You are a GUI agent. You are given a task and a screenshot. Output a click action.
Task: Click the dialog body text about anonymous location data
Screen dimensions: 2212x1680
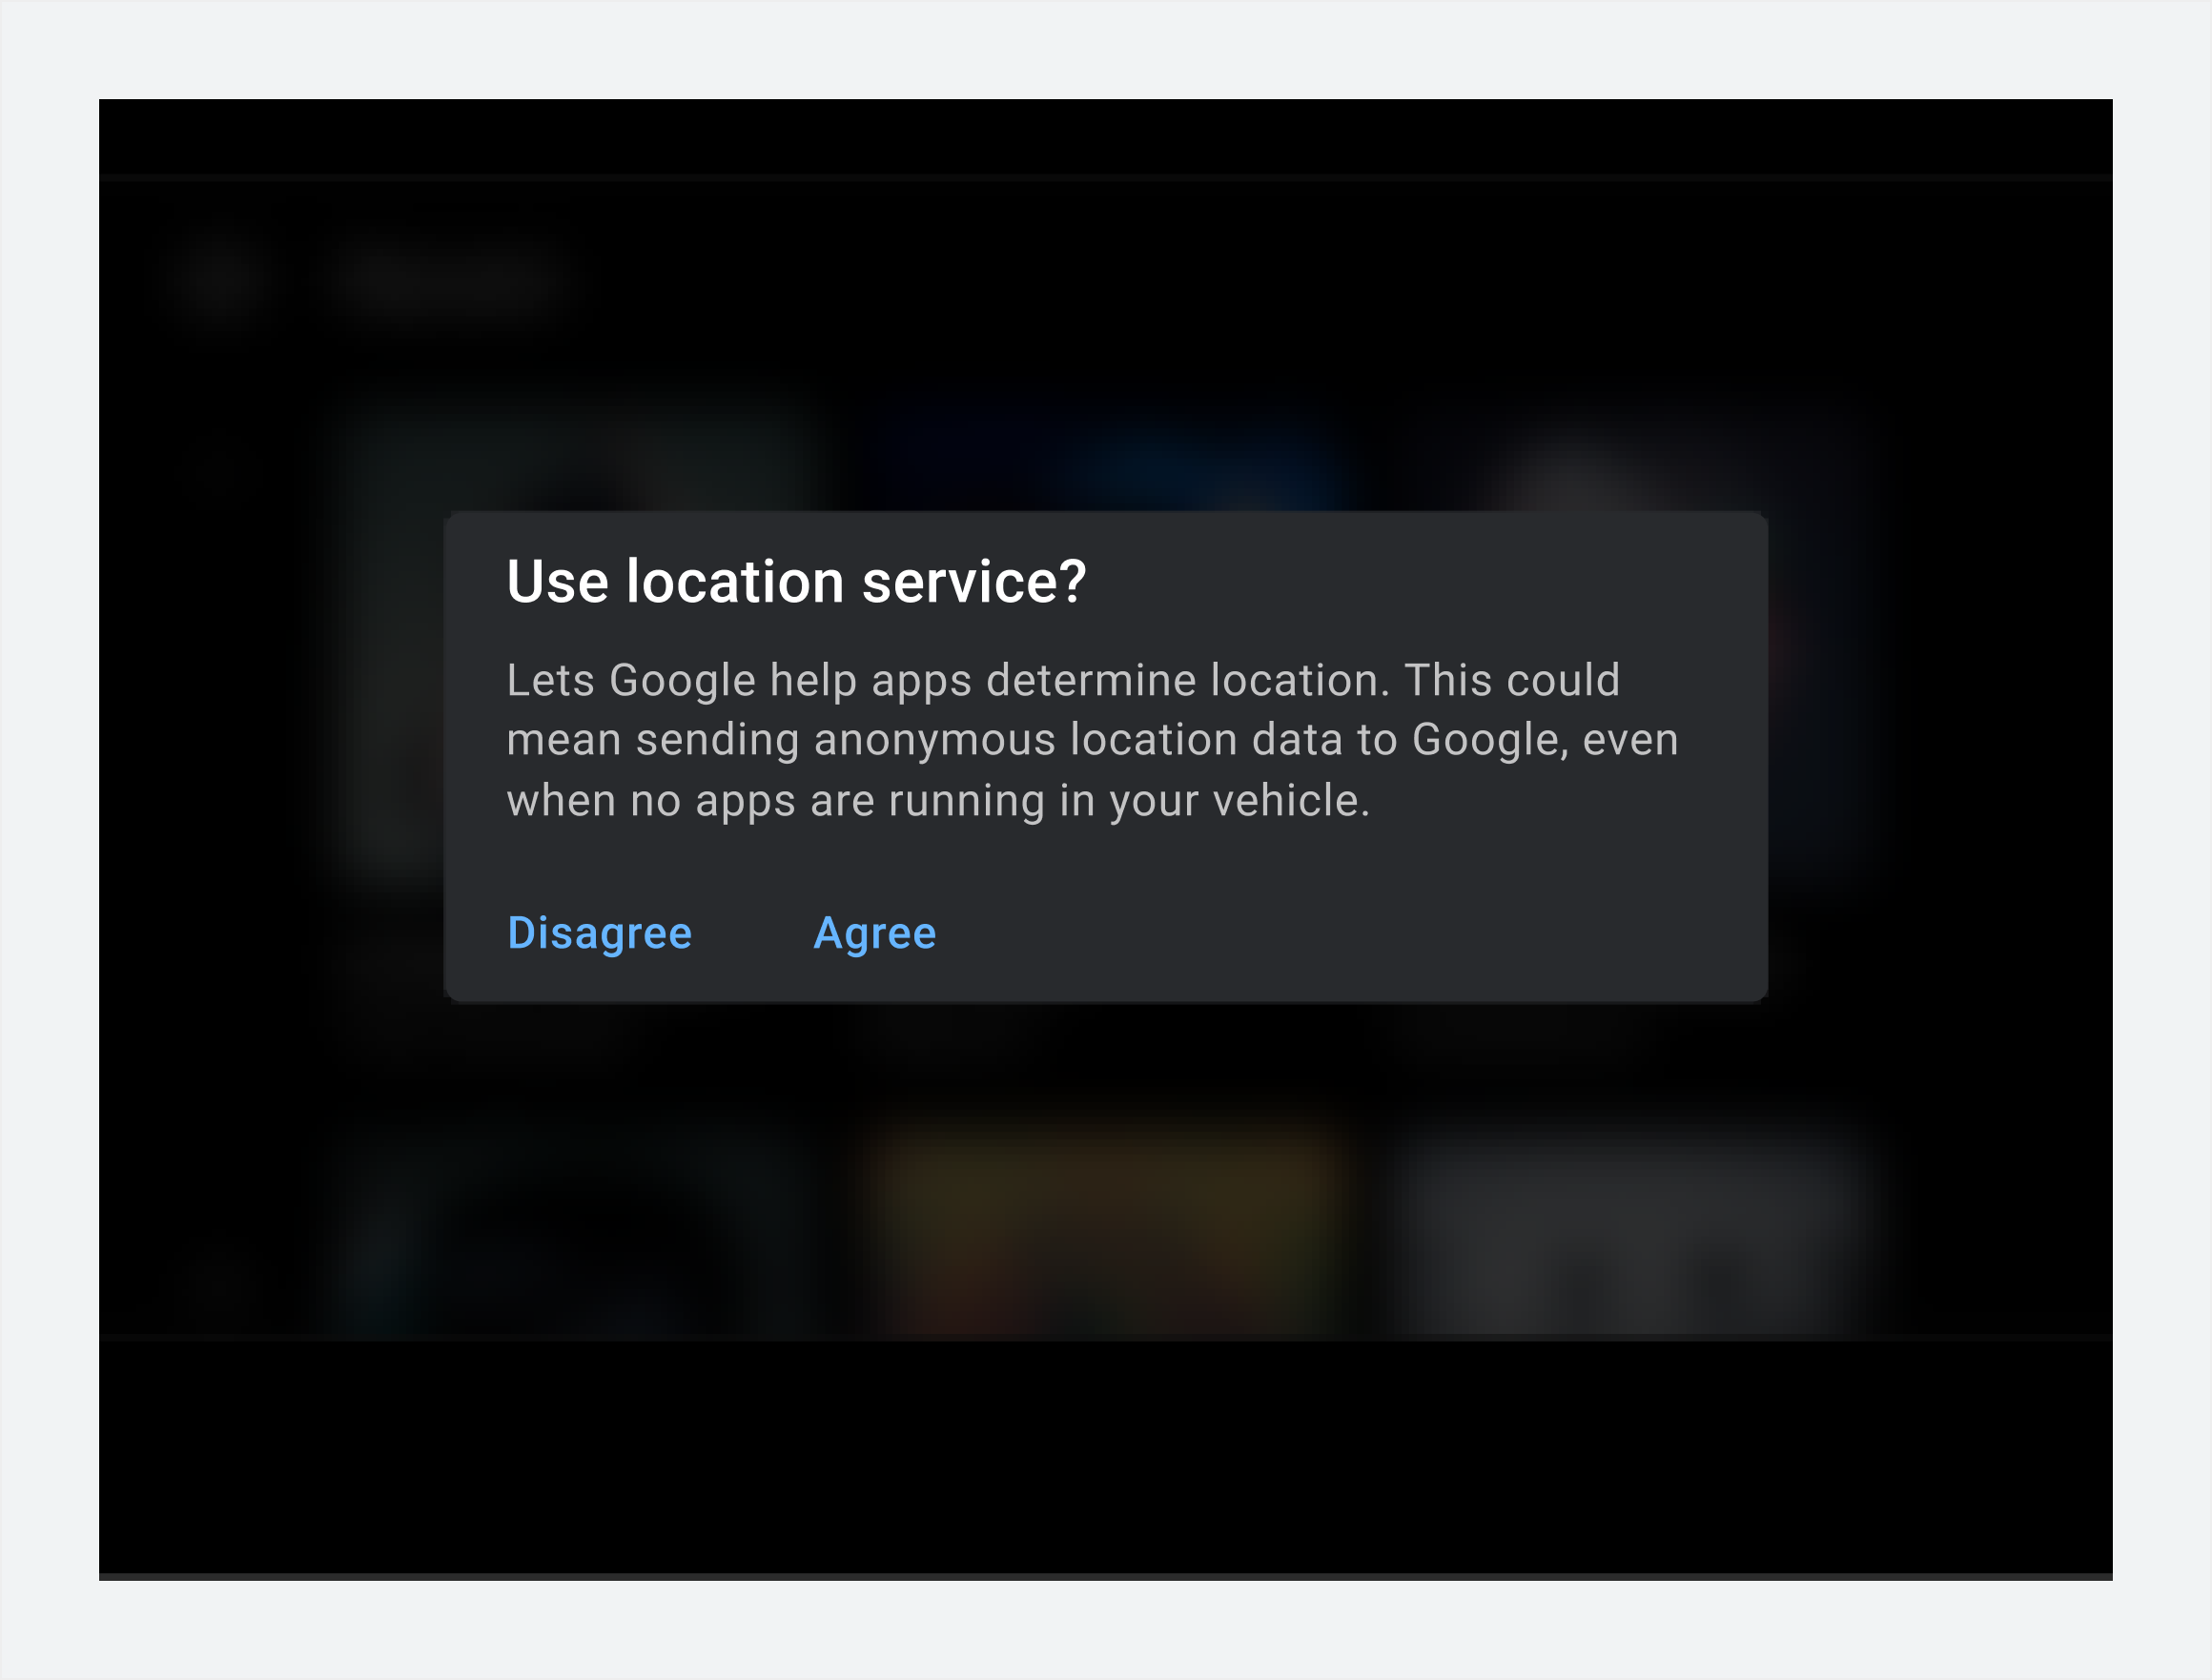coord(1092,740)
